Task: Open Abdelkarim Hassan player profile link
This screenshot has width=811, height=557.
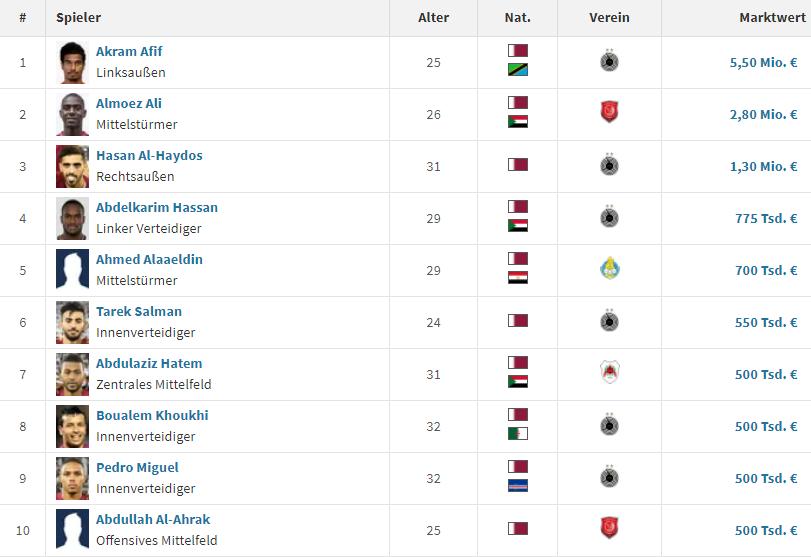Action: click(x=156, y=208)
